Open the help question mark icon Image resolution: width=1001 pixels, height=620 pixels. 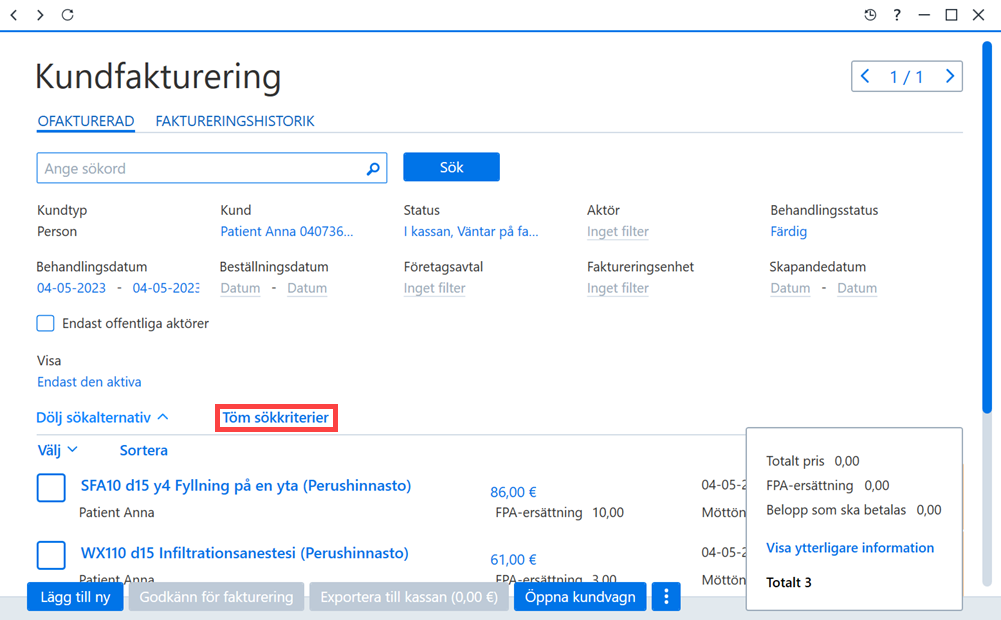click(897, 15)
